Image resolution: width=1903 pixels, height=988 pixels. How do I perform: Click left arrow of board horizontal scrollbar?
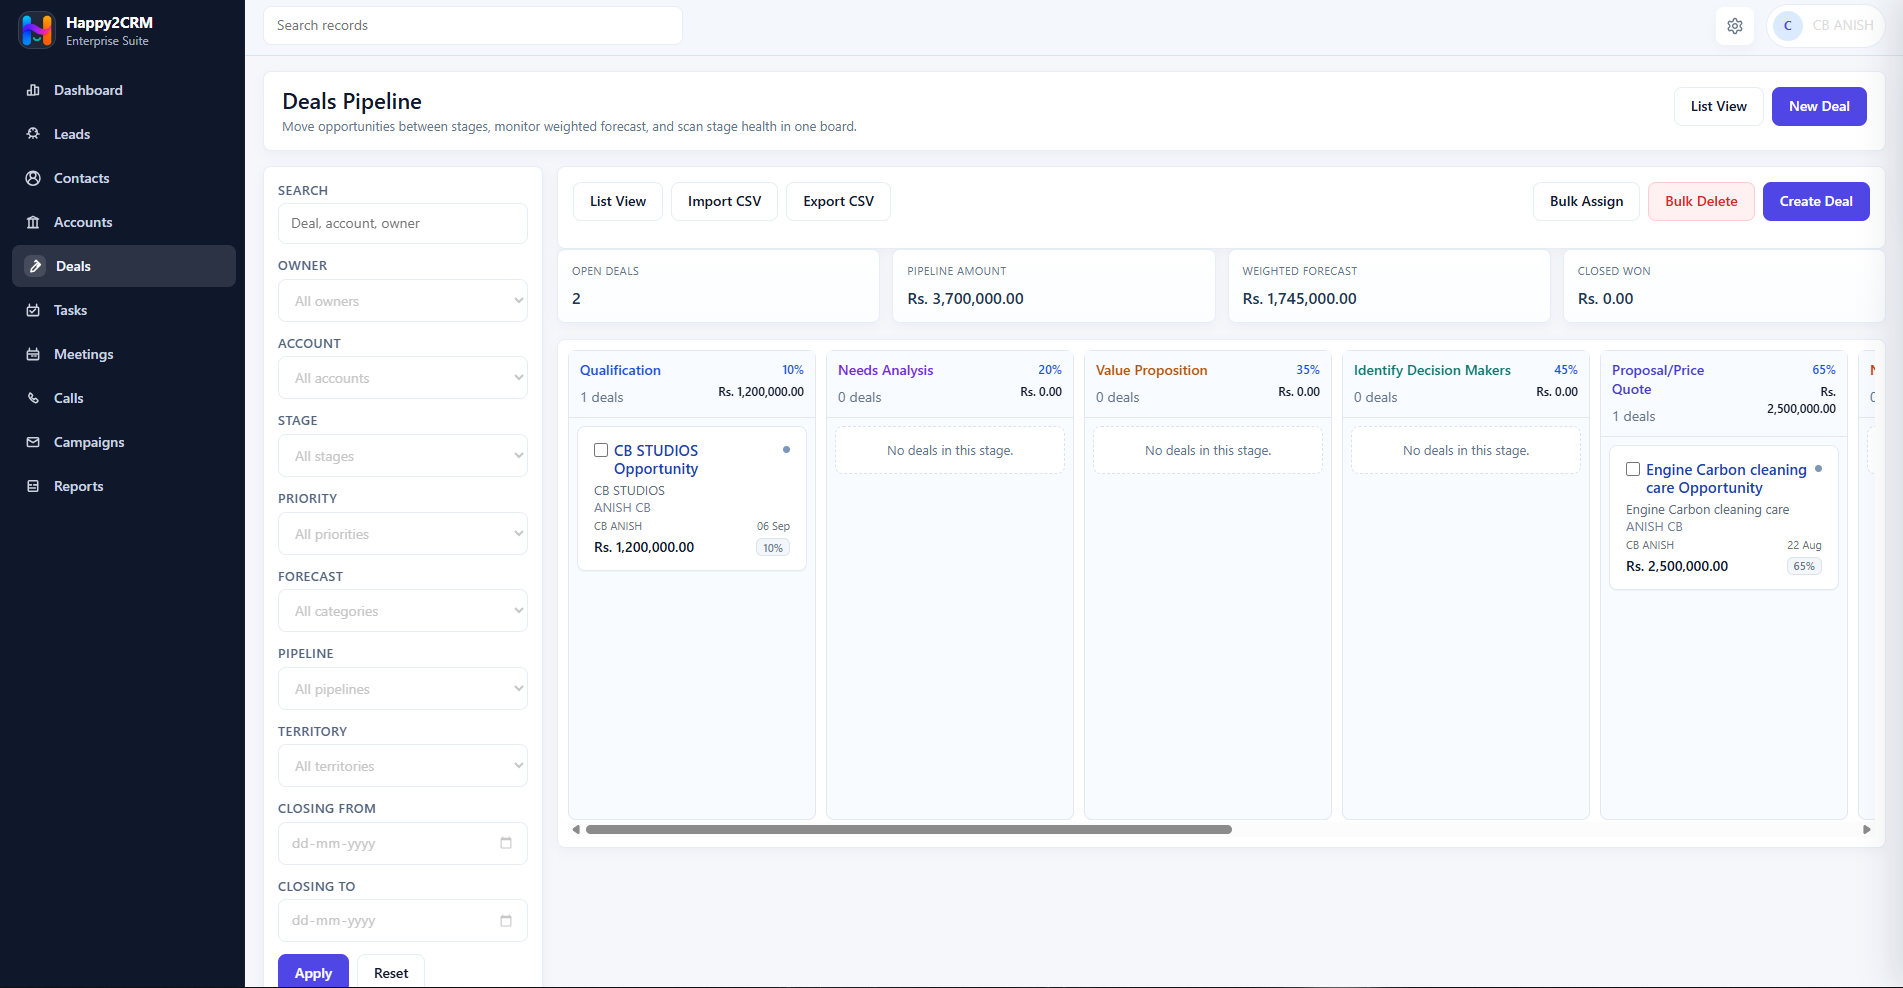click(576, 829)
